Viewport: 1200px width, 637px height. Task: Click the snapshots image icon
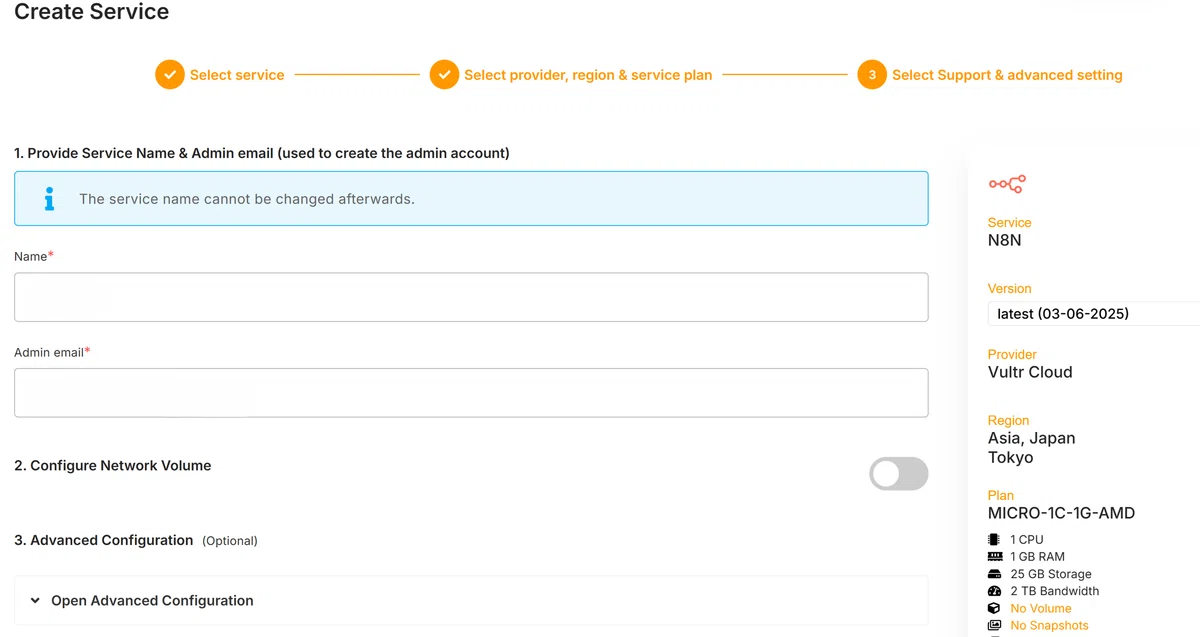click(x=994, y=625)
